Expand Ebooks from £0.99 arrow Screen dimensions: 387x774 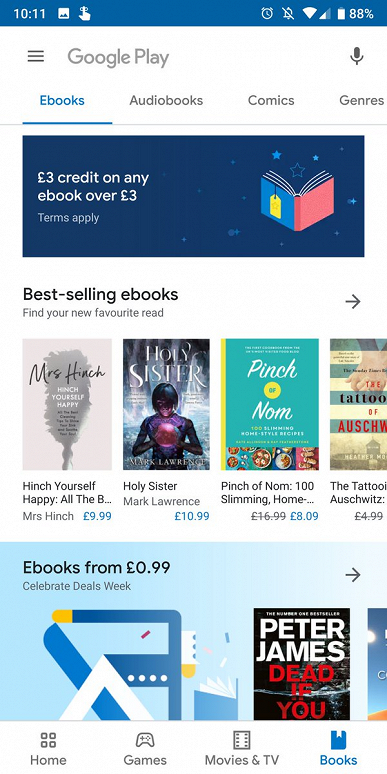click(x=352, y=575)
